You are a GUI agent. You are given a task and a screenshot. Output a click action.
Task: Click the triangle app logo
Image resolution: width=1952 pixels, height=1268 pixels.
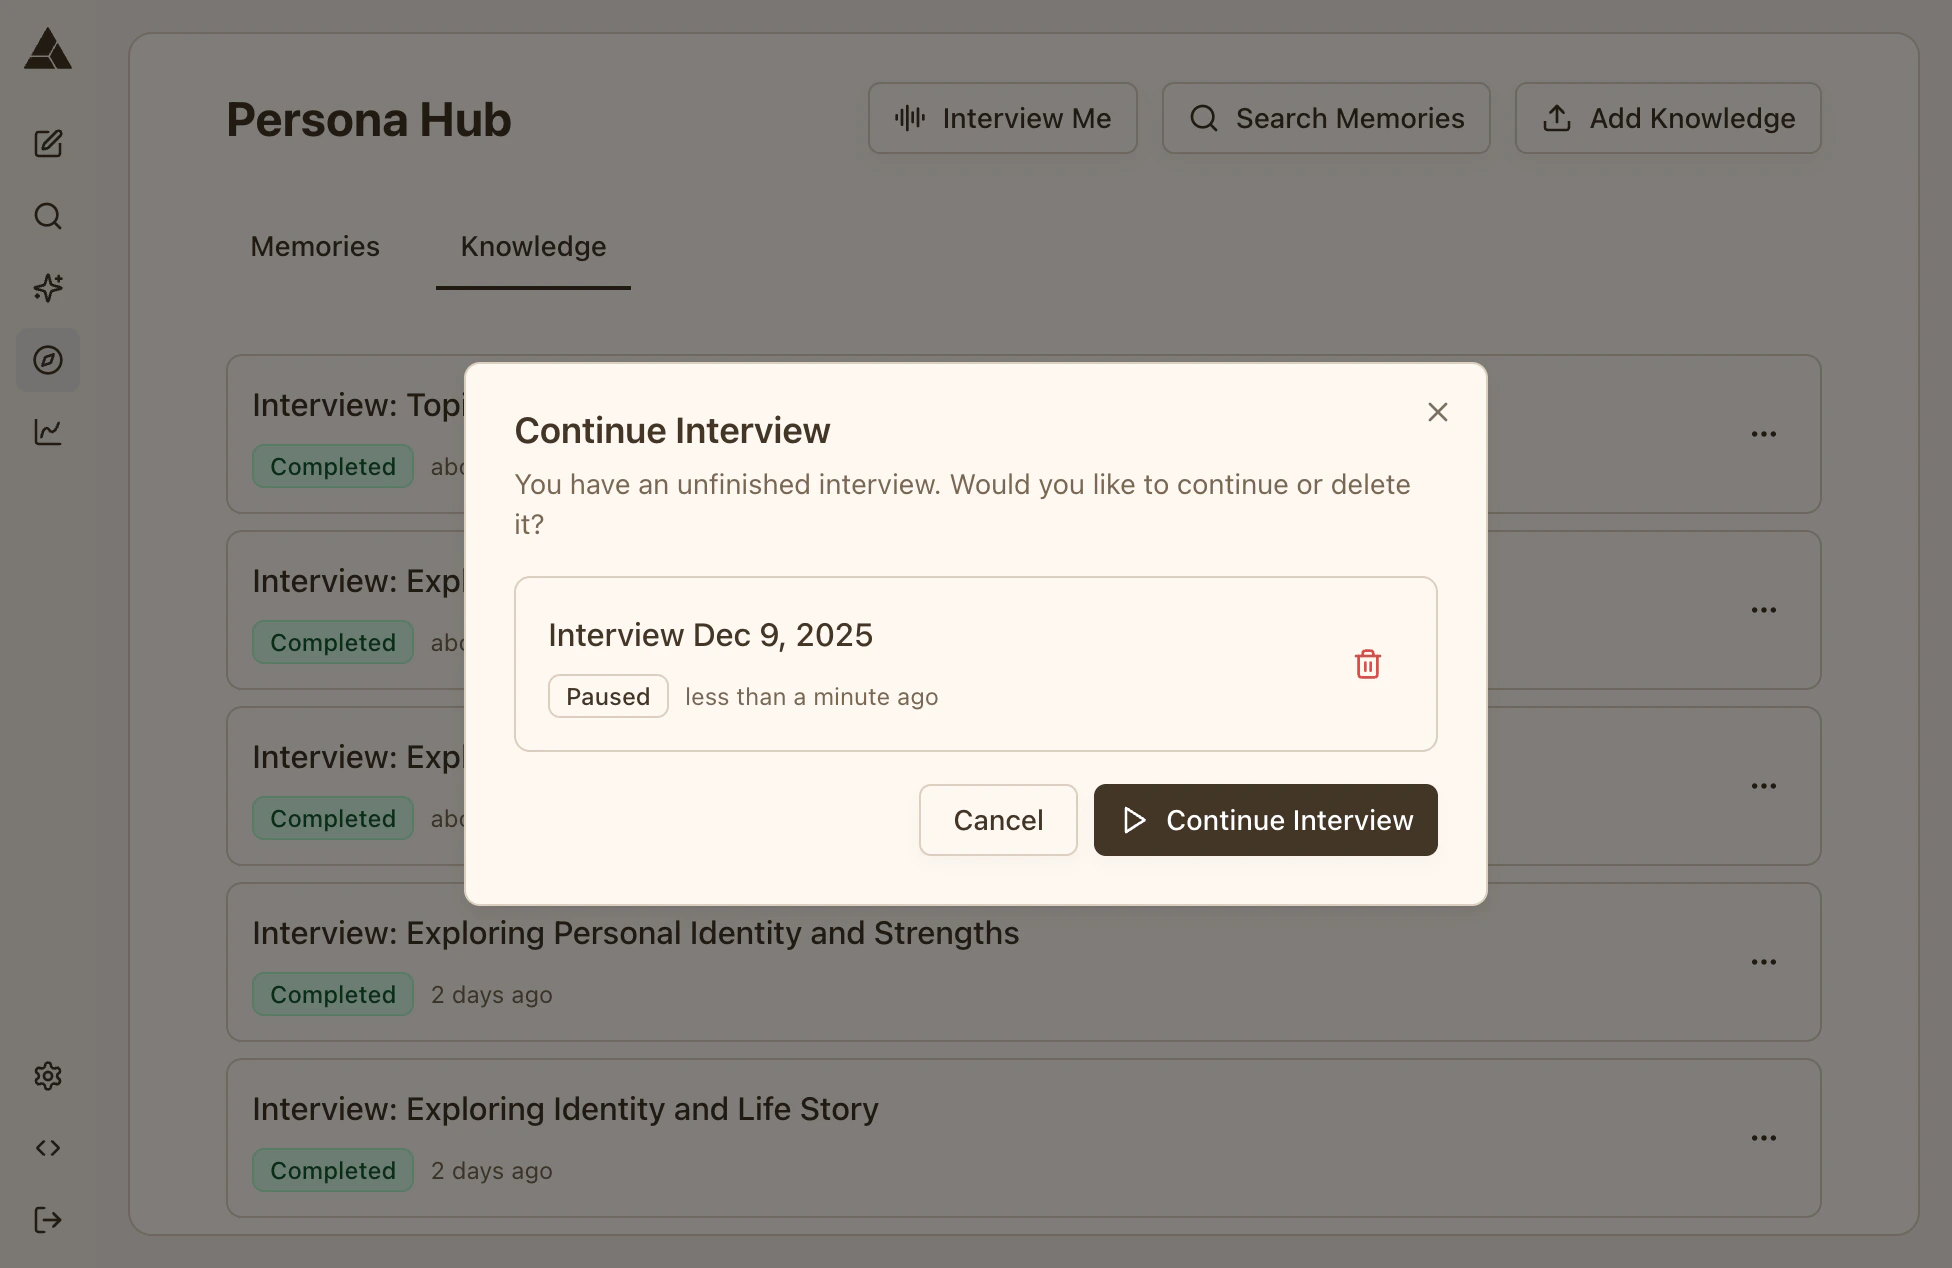pos(48,49)
